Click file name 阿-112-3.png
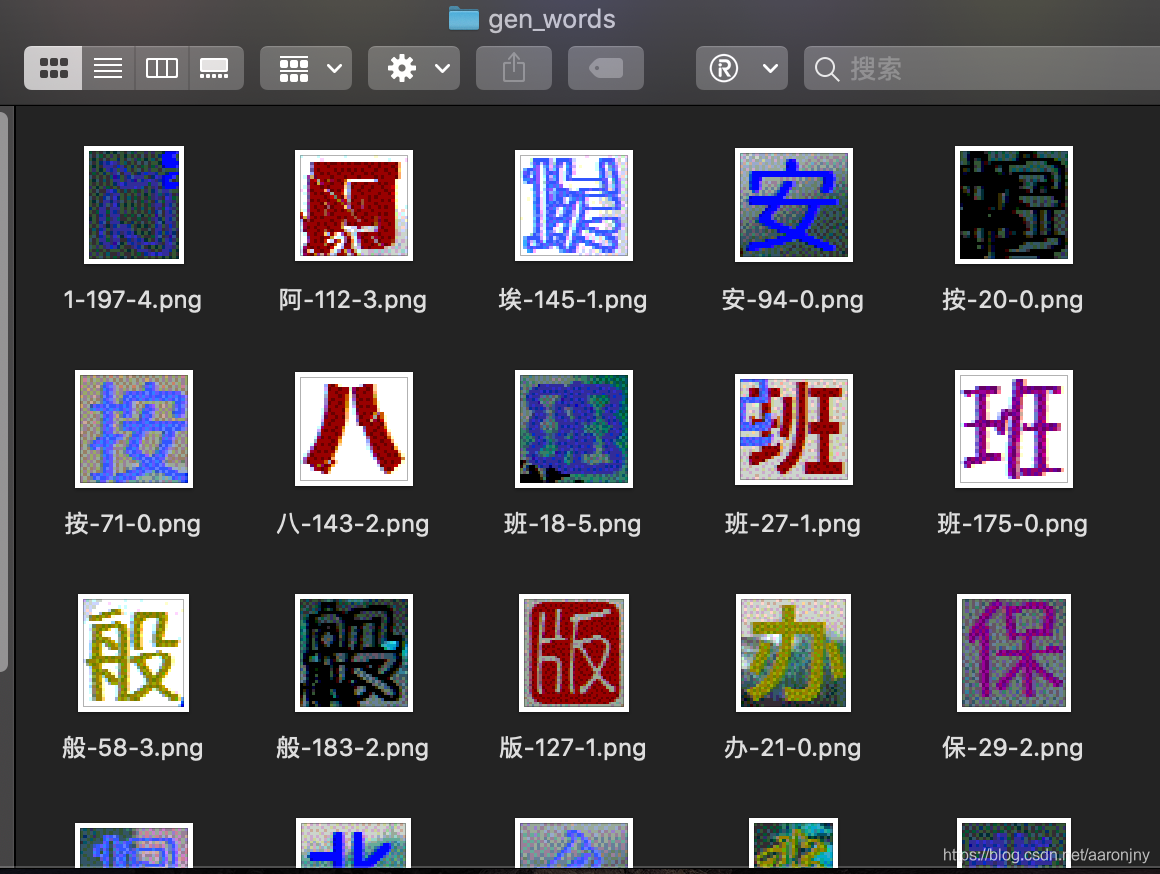Screen dimensions: 1160x874 (352, 300)
